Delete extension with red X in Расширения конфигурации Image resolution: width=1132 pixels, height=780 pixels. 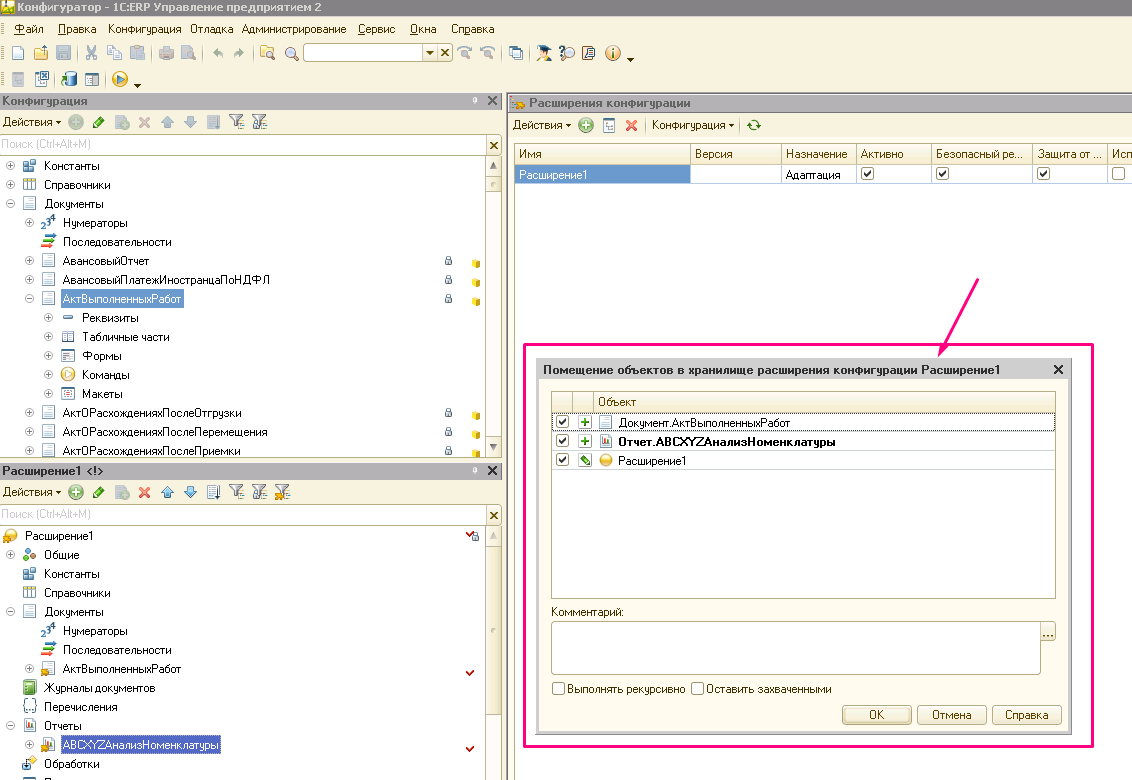631,125
